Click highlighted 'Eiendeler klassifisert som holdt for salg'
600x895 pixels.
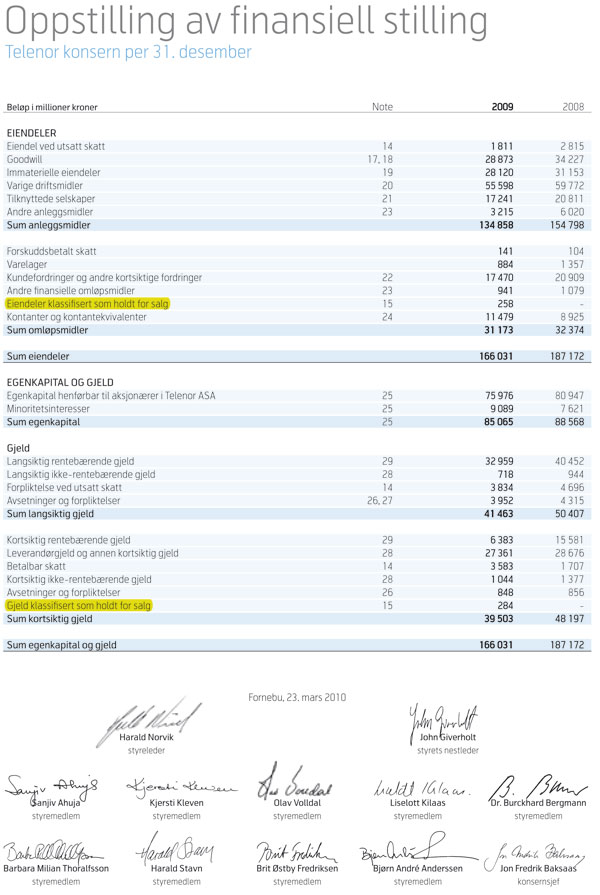coord(87,304)
